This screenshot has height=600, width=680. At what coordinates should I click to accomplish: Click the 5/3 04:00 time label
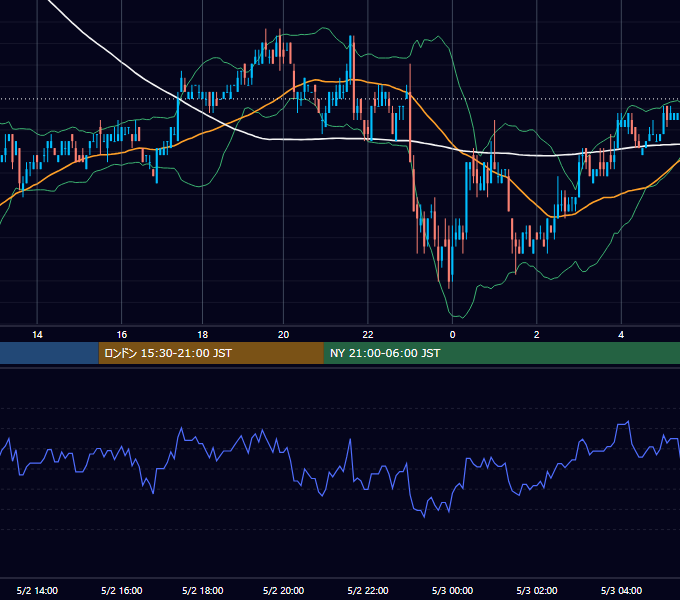[621, 590]
